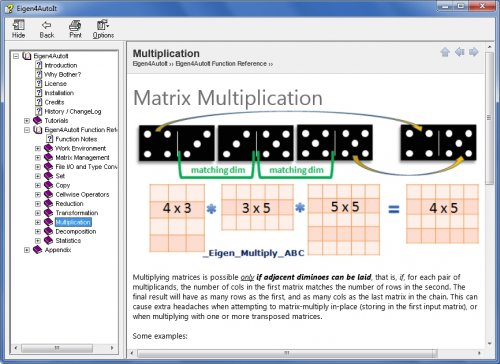Screen dimensions: 500x364
Task: Click the content pane vertical scrollbar thumb
Action: click(x=489, y=118)
